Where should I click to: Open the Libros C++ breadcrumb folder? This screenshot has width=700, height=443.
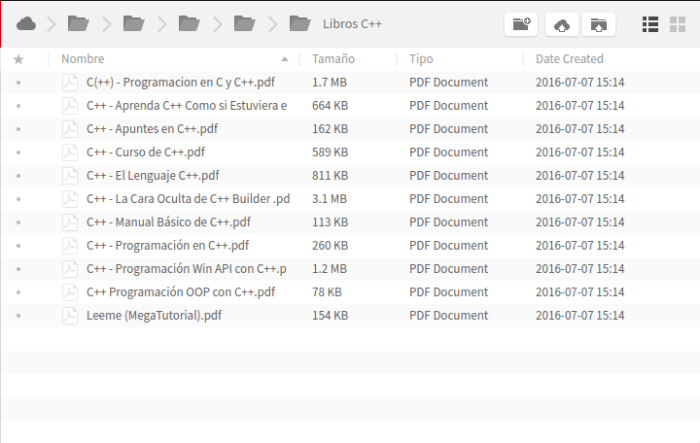coord(351,23)
